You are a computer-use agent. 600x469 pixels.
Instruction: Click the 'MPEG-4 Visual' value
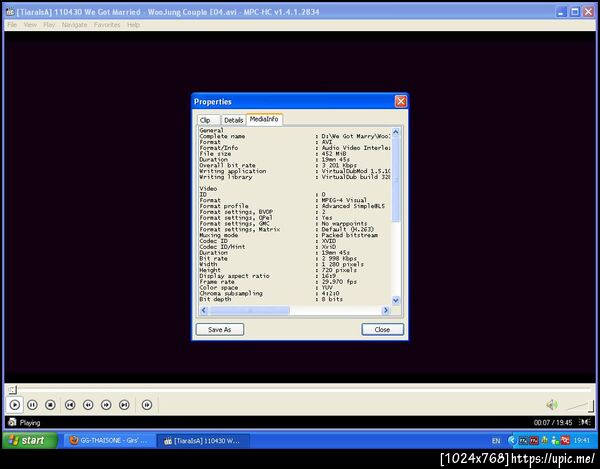click(344, 200)
